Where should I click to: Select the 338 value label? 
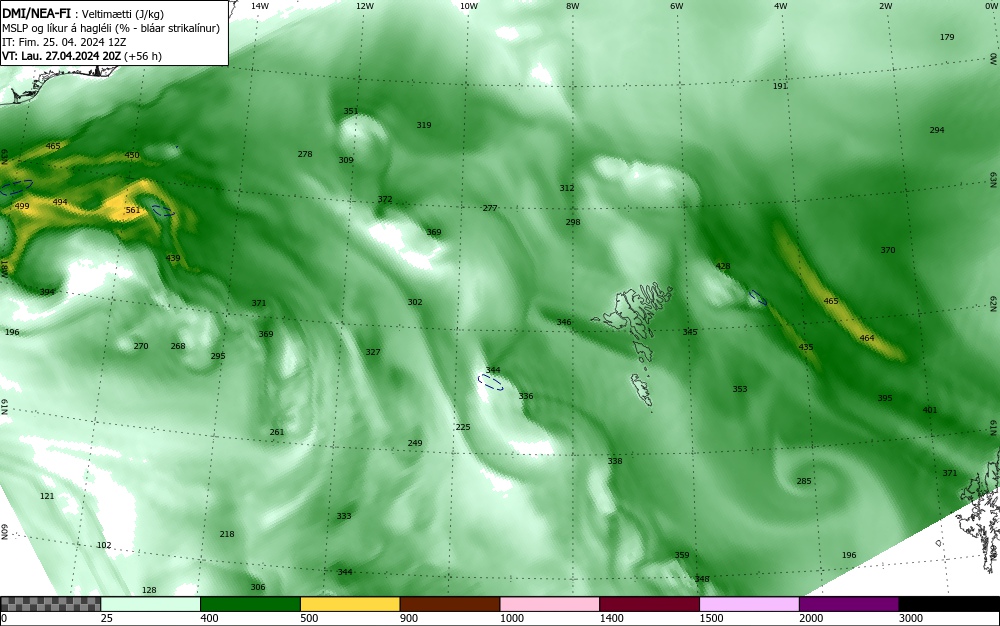click(614, 461)
